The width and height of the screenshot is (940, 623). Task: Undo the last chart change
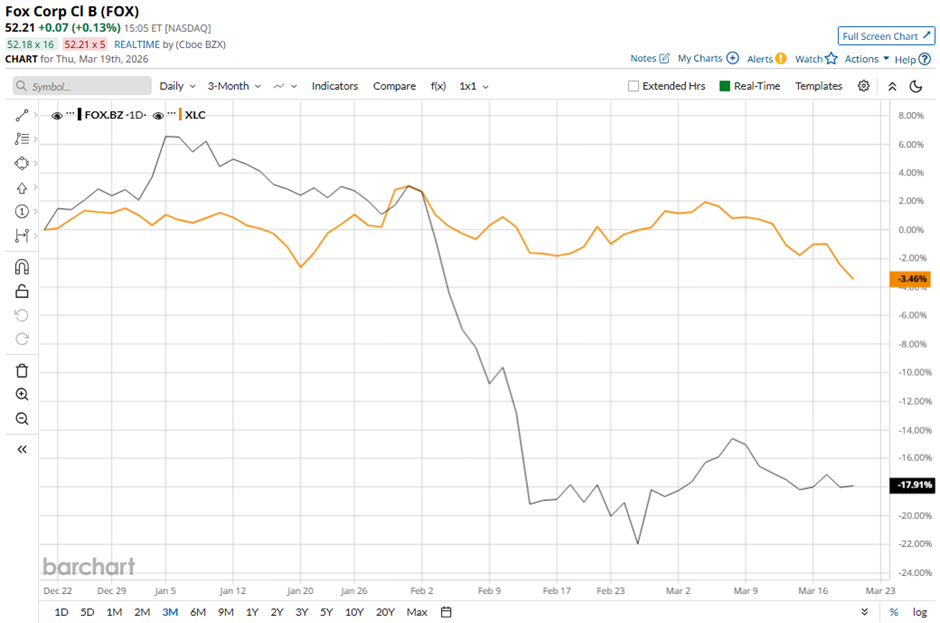coord(22,315)
